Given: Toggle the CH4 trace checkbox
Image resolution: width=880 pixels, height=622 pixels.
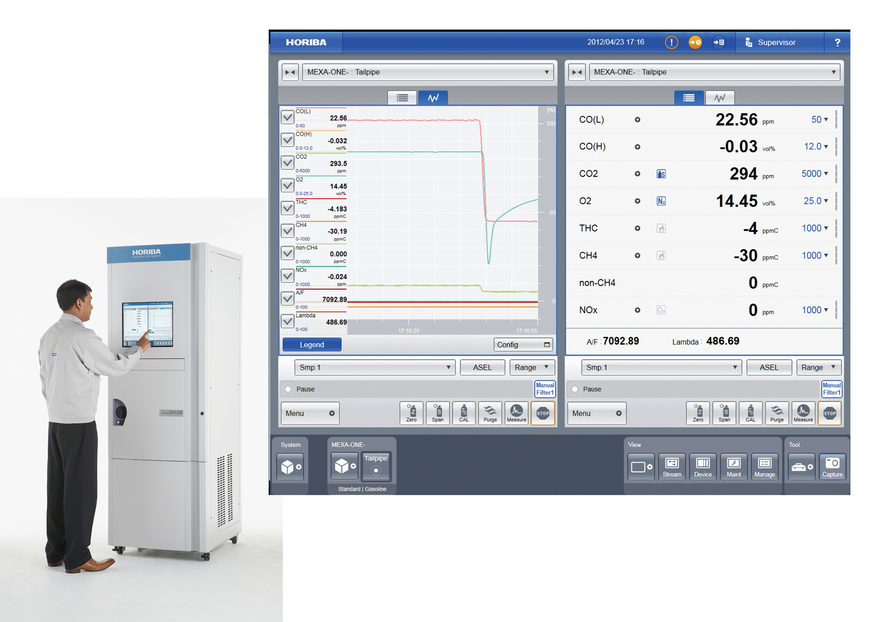Looking at the screenshot, I should tap(287, 231).
